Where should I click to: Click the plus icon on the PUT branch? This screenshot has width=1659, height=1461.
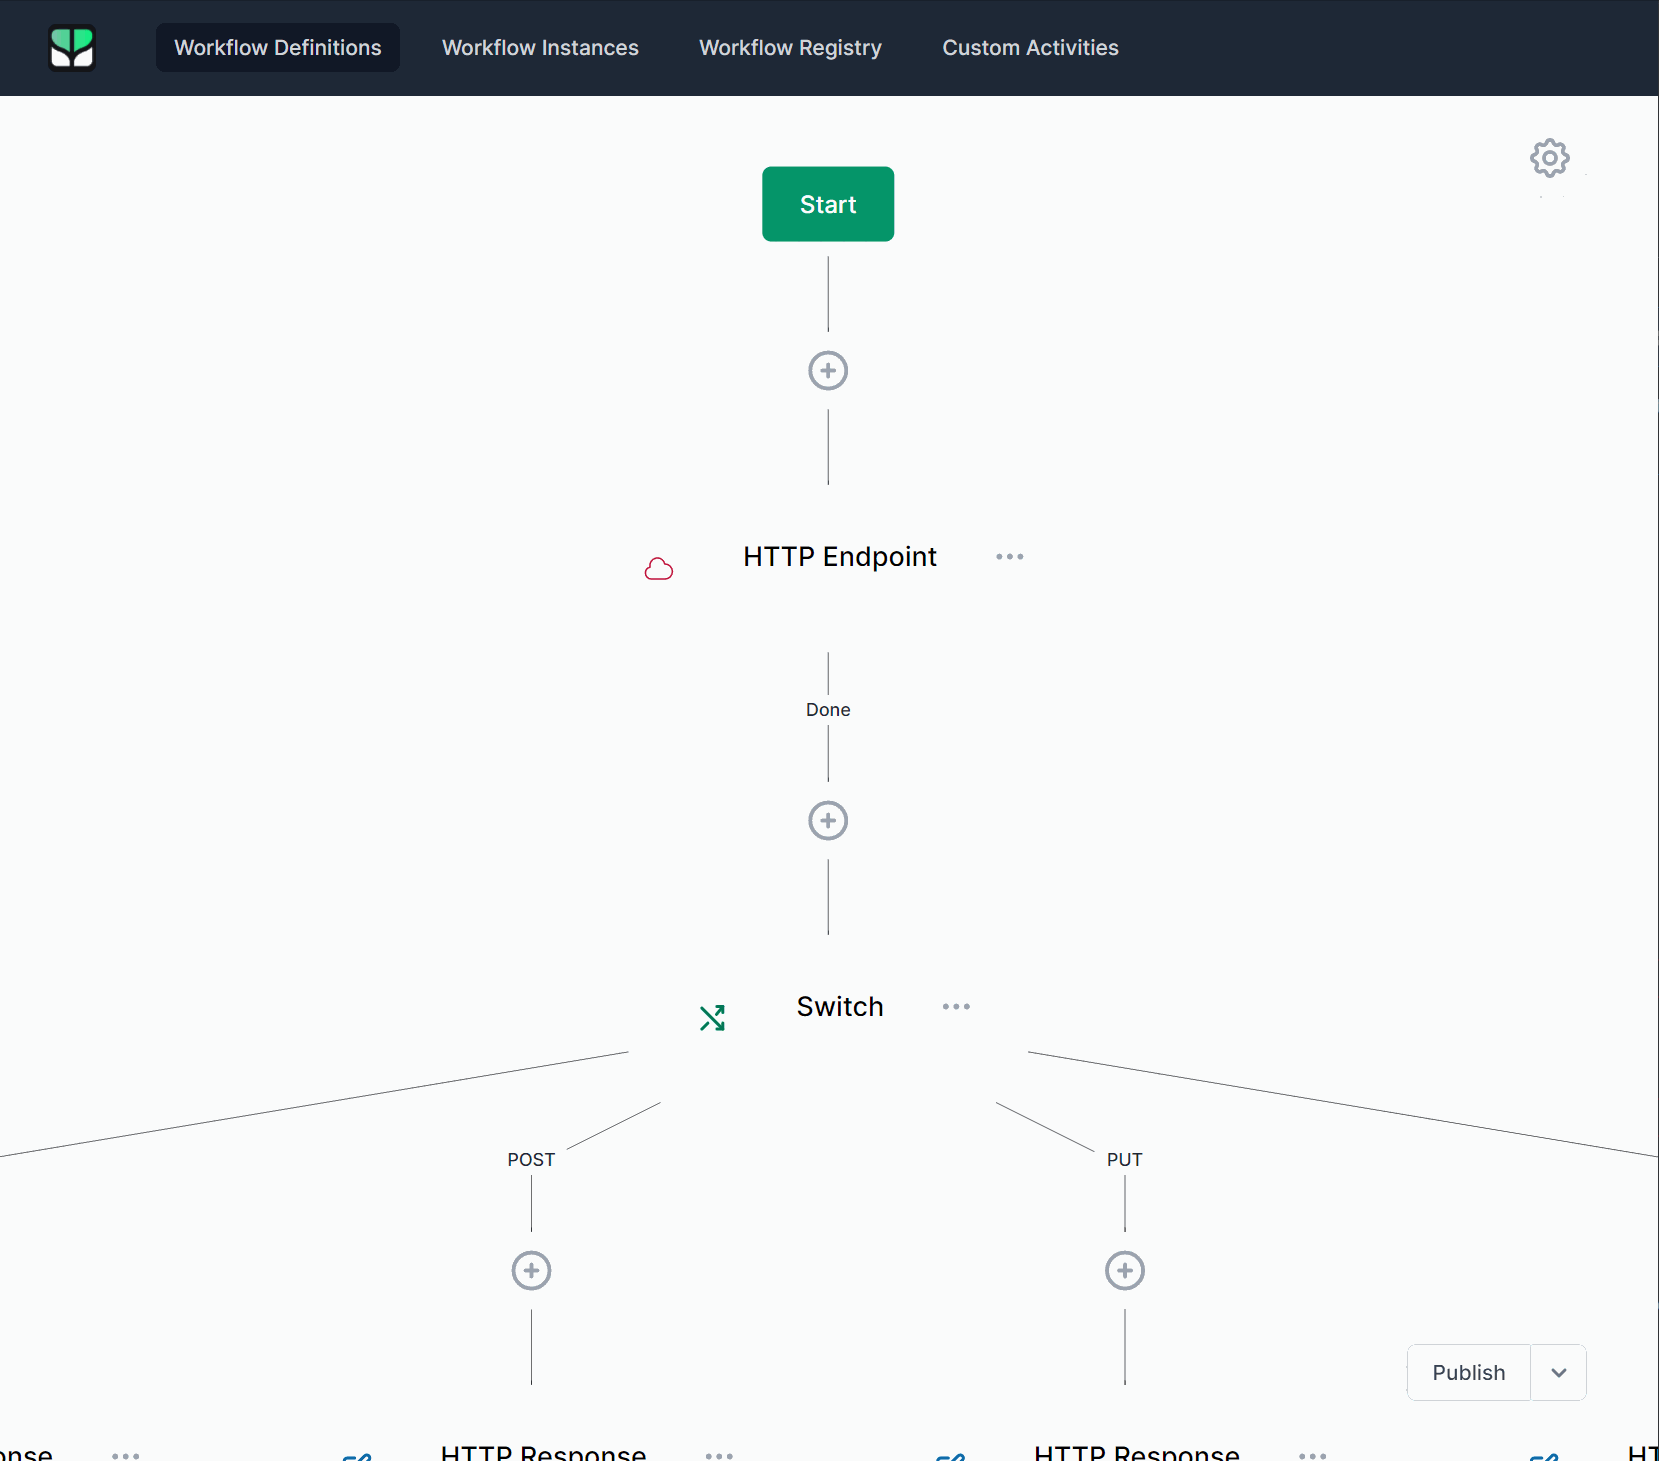(x=1124, y=1270)
